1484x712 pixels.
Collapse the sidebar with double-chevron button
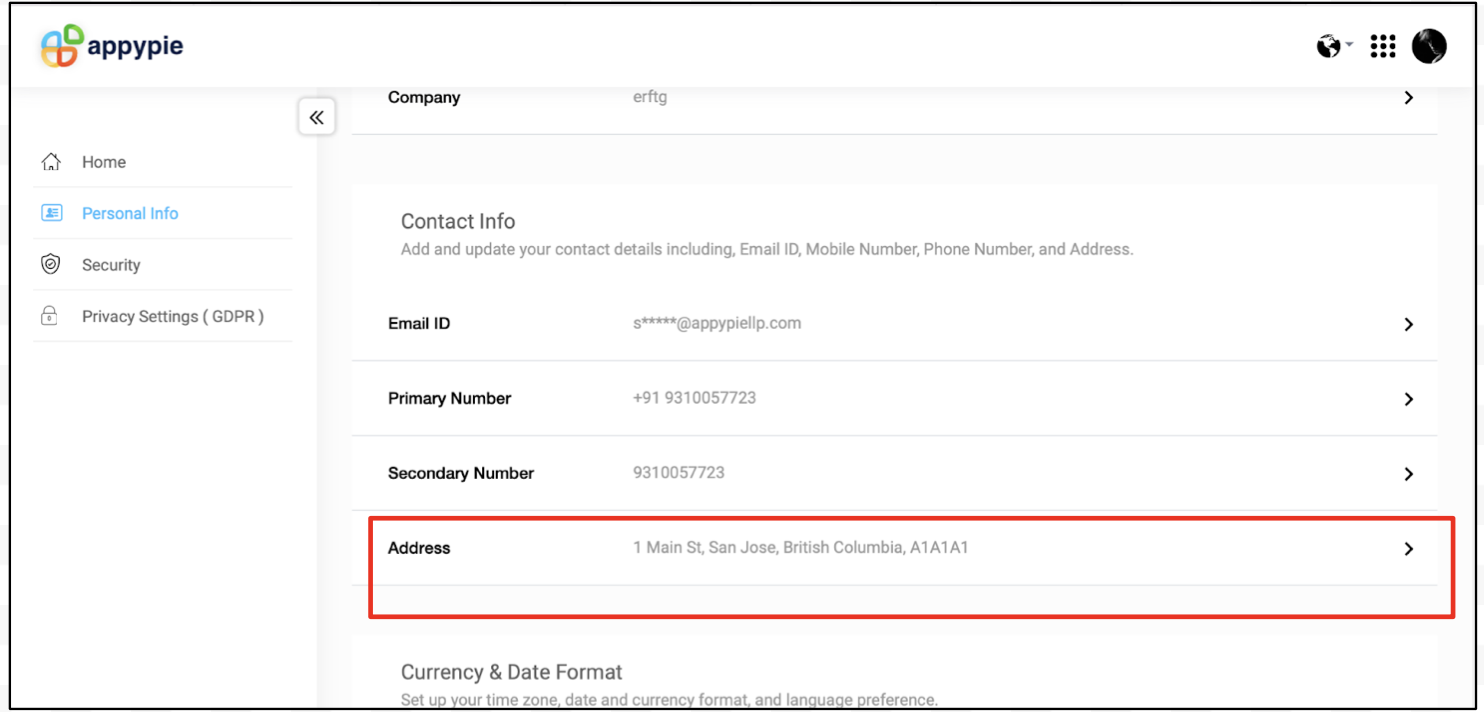pos(316,118)
